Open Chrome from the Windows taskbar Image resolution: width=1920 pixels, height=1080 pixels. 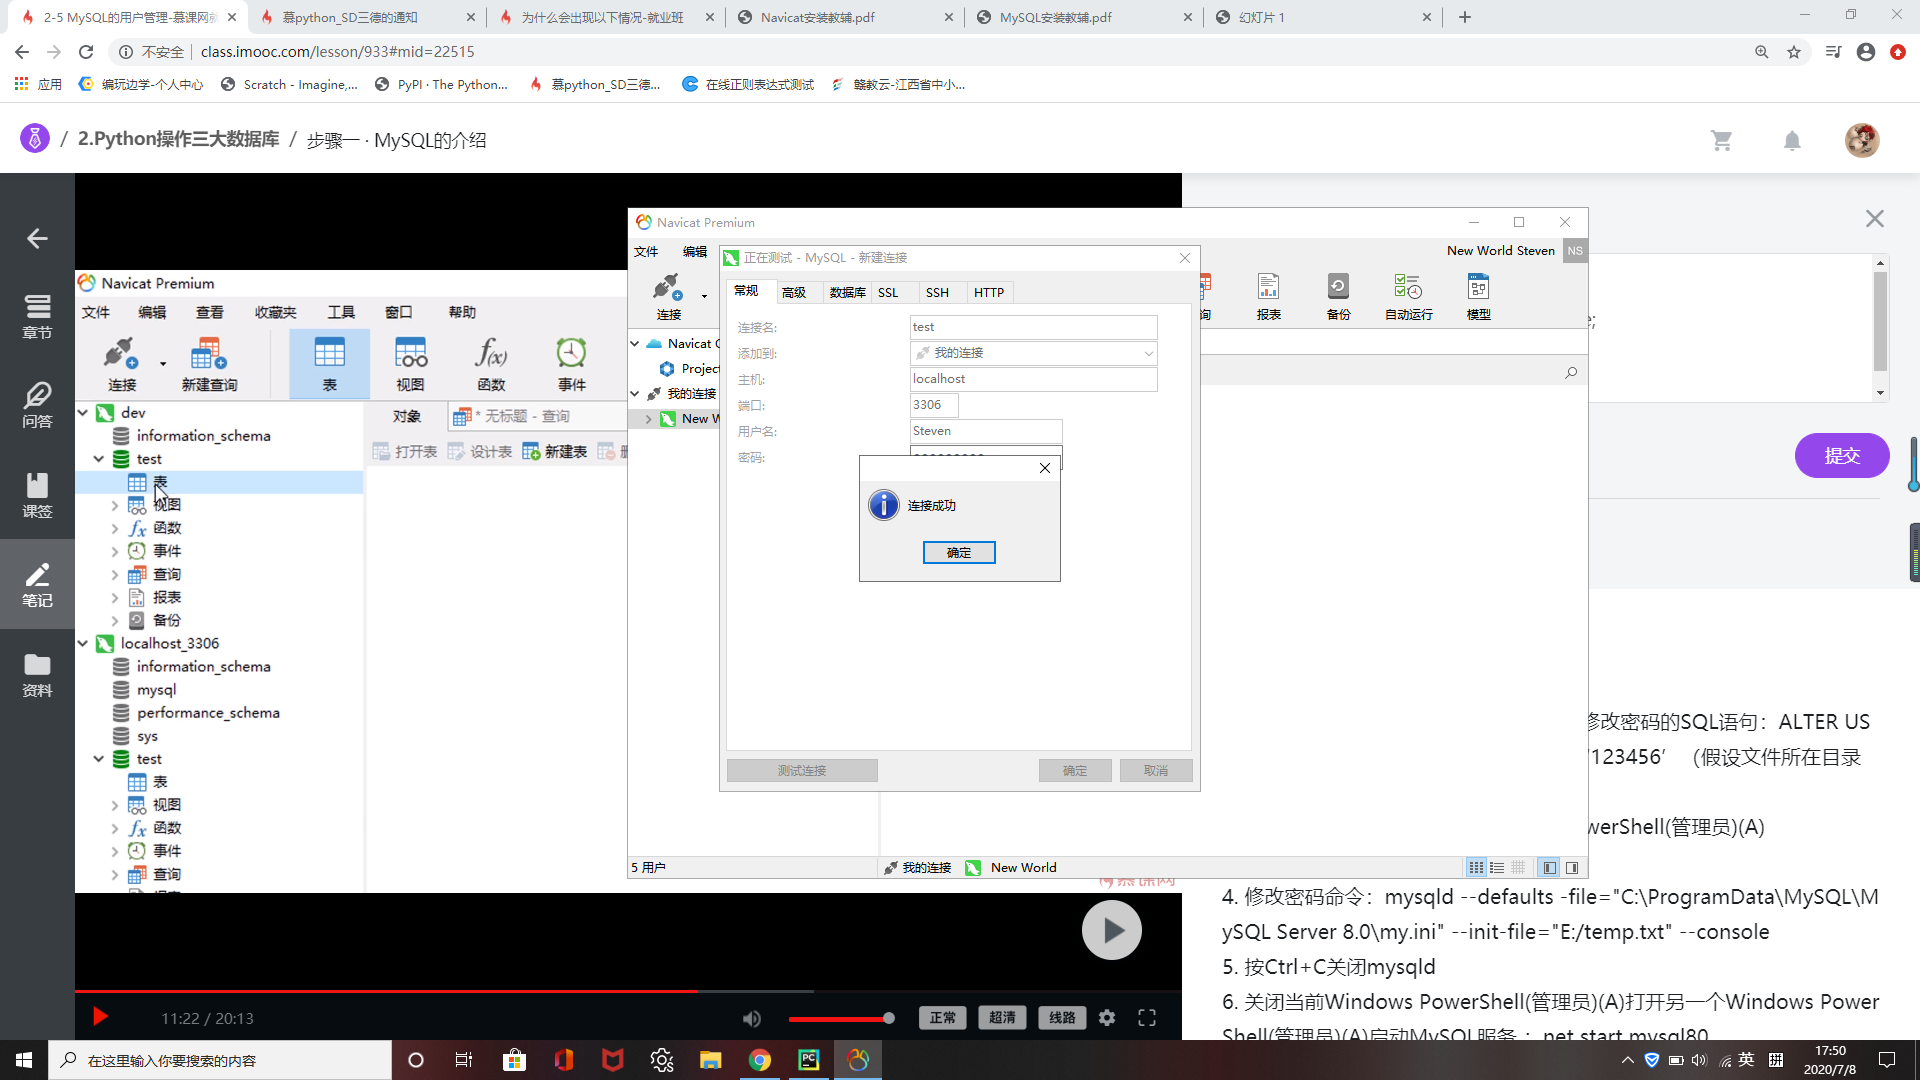(x=760, y=1060)
